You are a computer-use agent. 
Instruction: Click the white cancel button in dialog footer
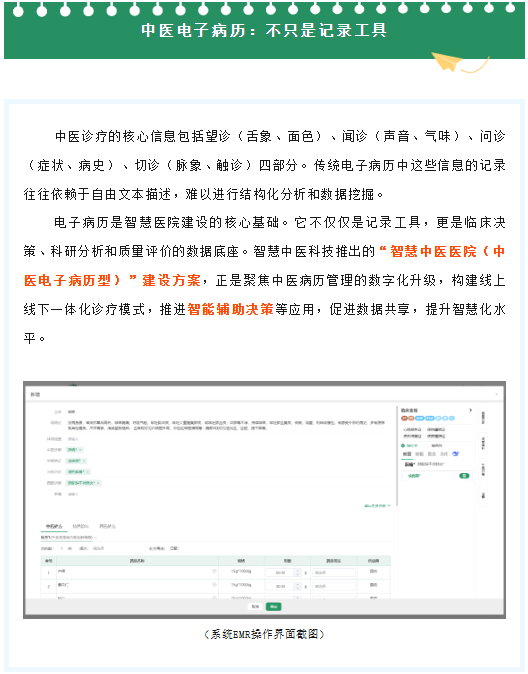pyautogui.click(x=255, y=607)
